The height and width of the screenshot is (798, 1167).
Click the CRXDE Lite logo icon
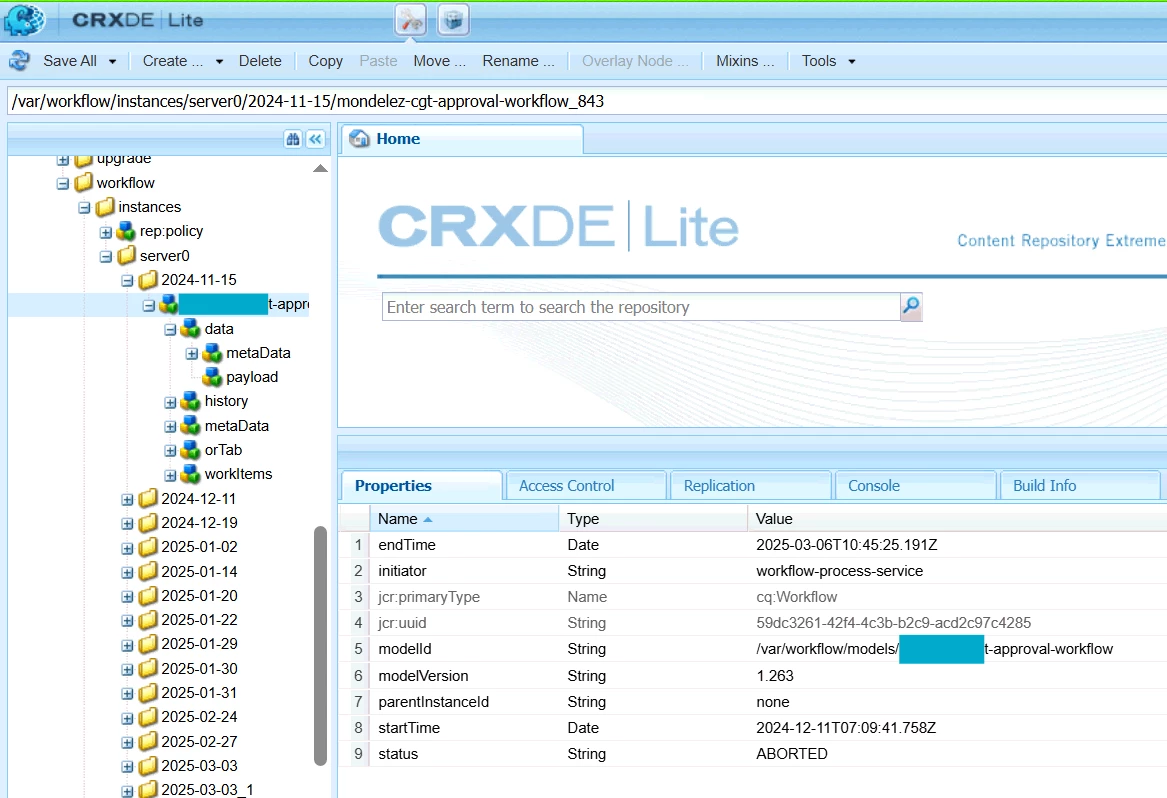(x=24, y=20)
